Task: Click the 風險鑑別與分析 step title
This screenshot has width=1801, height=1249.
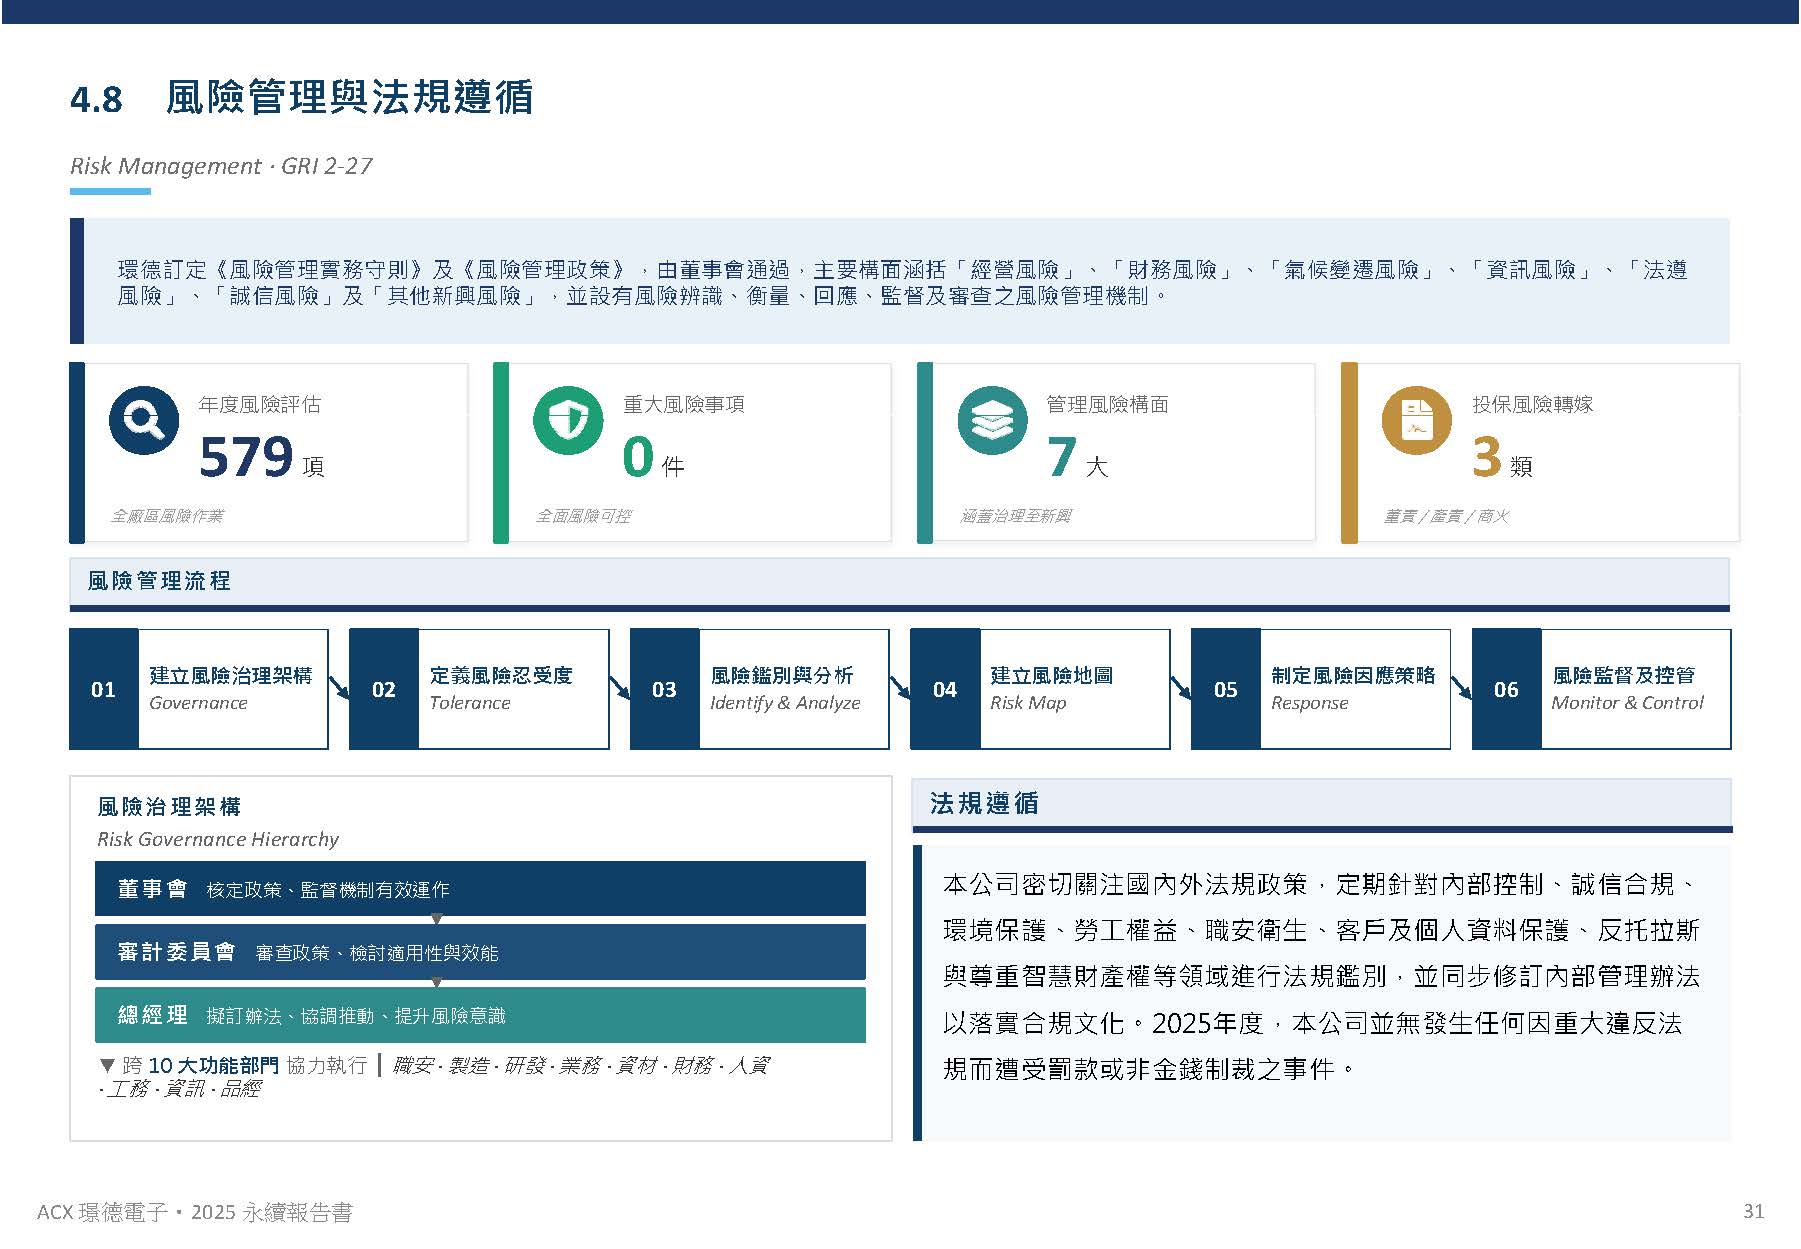Action: click(x=782, y=675)
